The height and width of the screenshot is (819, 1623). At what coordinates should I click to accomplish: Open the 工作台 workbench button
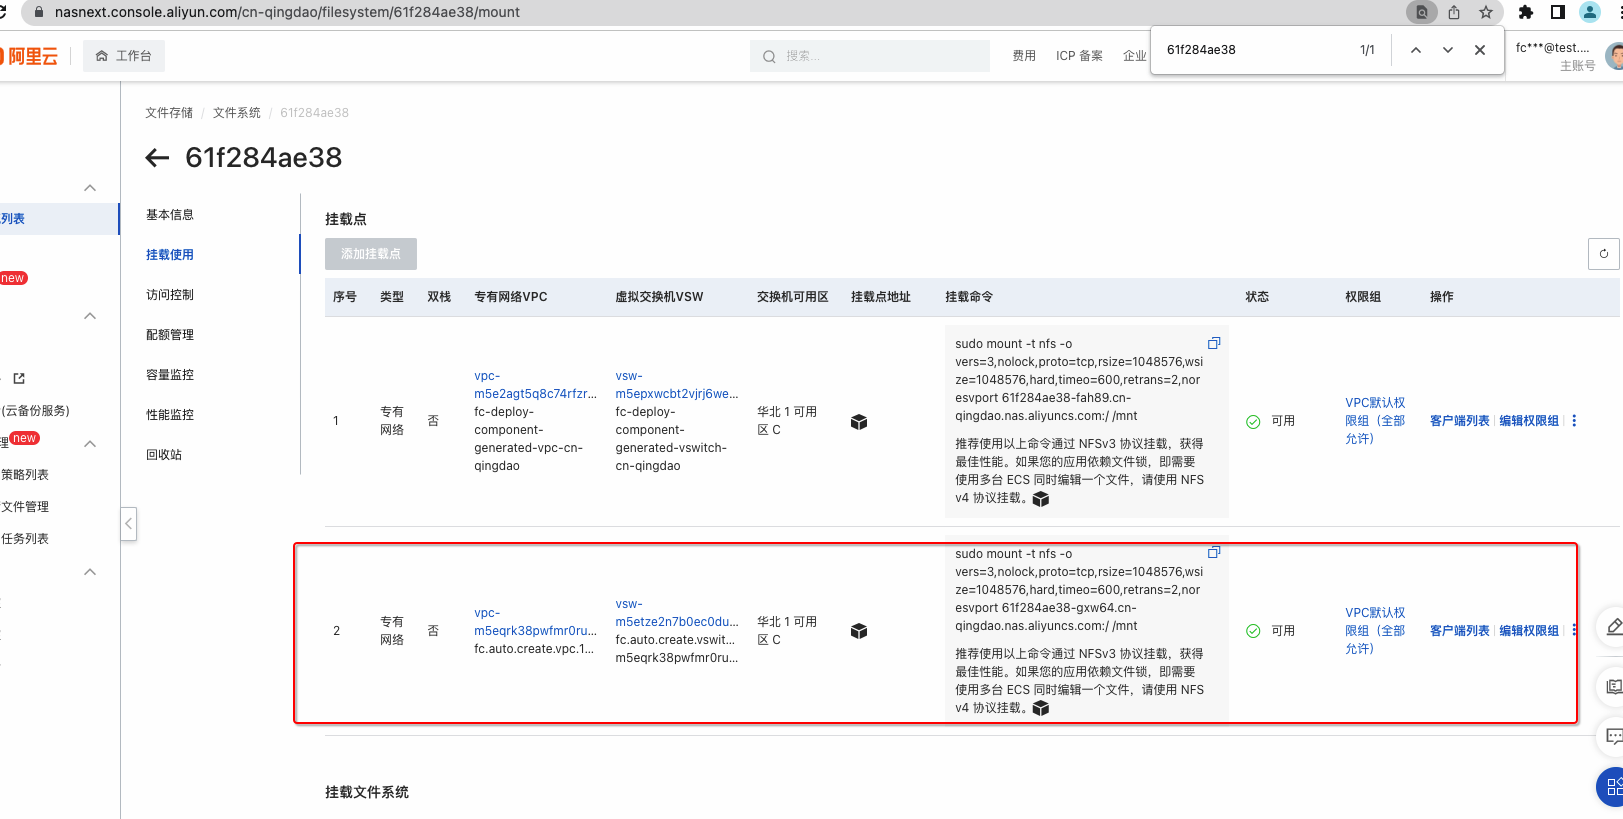tap(124, 56)
